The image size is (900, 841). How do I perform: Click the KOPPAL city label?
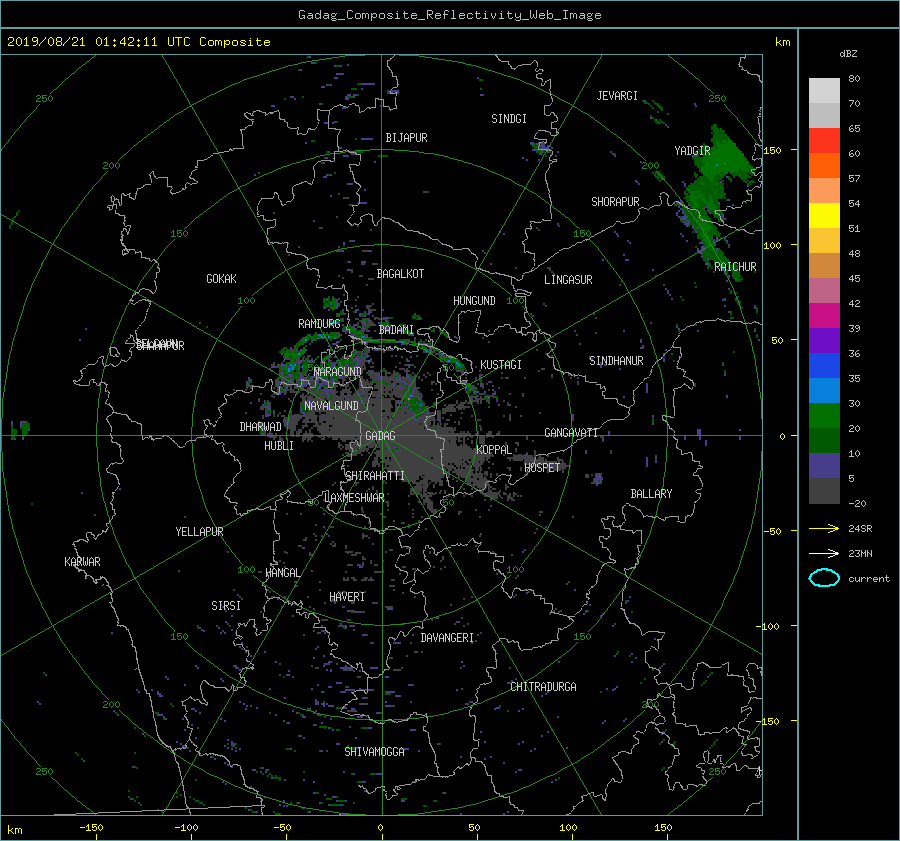[x=494, y=449]
